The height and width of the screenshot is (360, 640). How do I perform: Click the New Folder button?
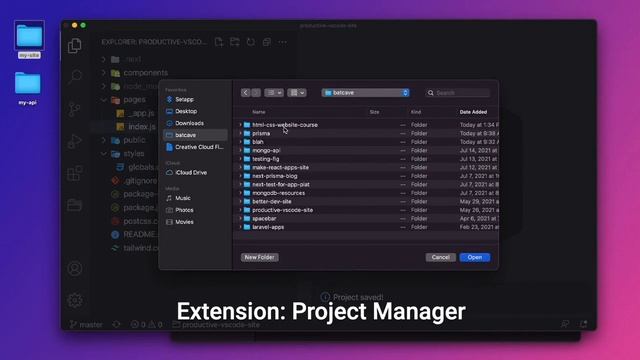coord(260,257)
